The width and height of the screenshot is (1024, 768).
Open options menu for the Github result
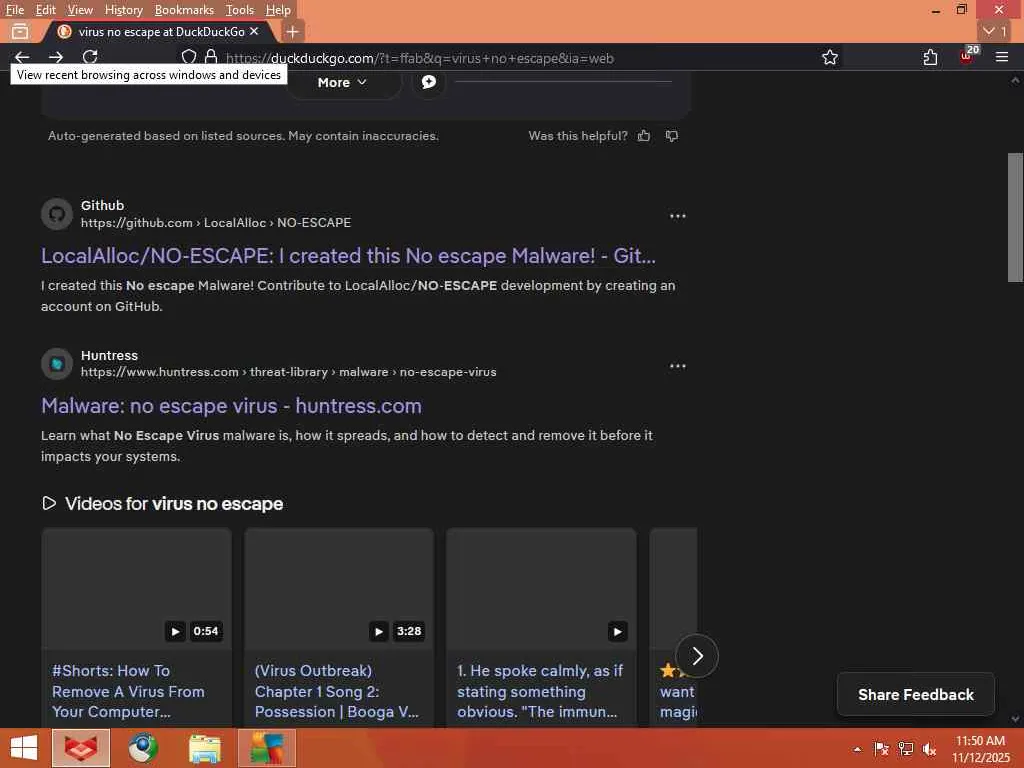point(678,216)
